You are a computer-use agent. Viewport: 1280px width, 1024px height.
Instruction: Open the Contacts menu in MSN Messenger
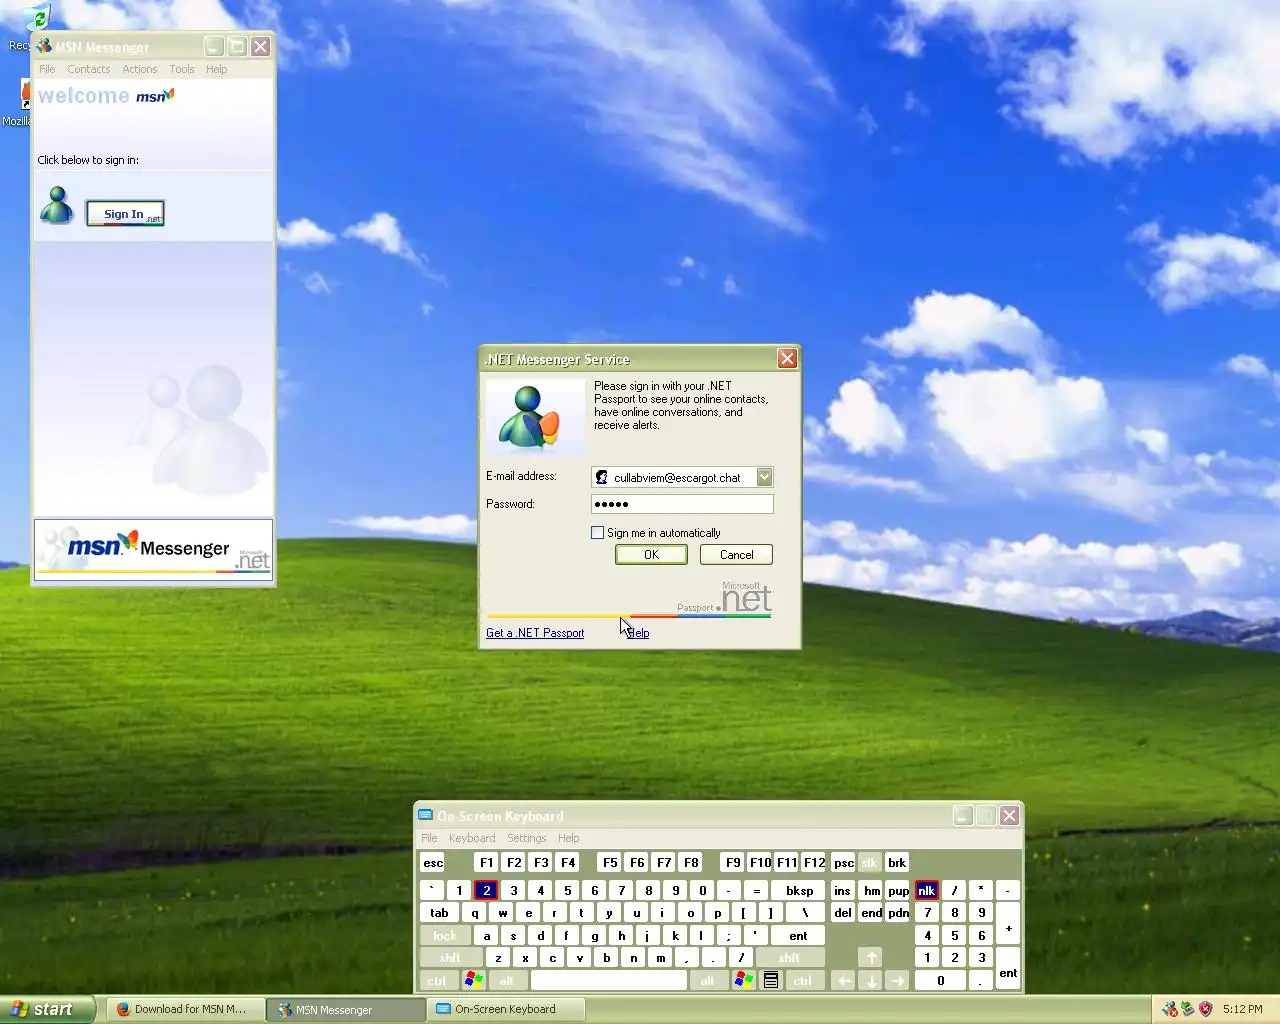89,69
